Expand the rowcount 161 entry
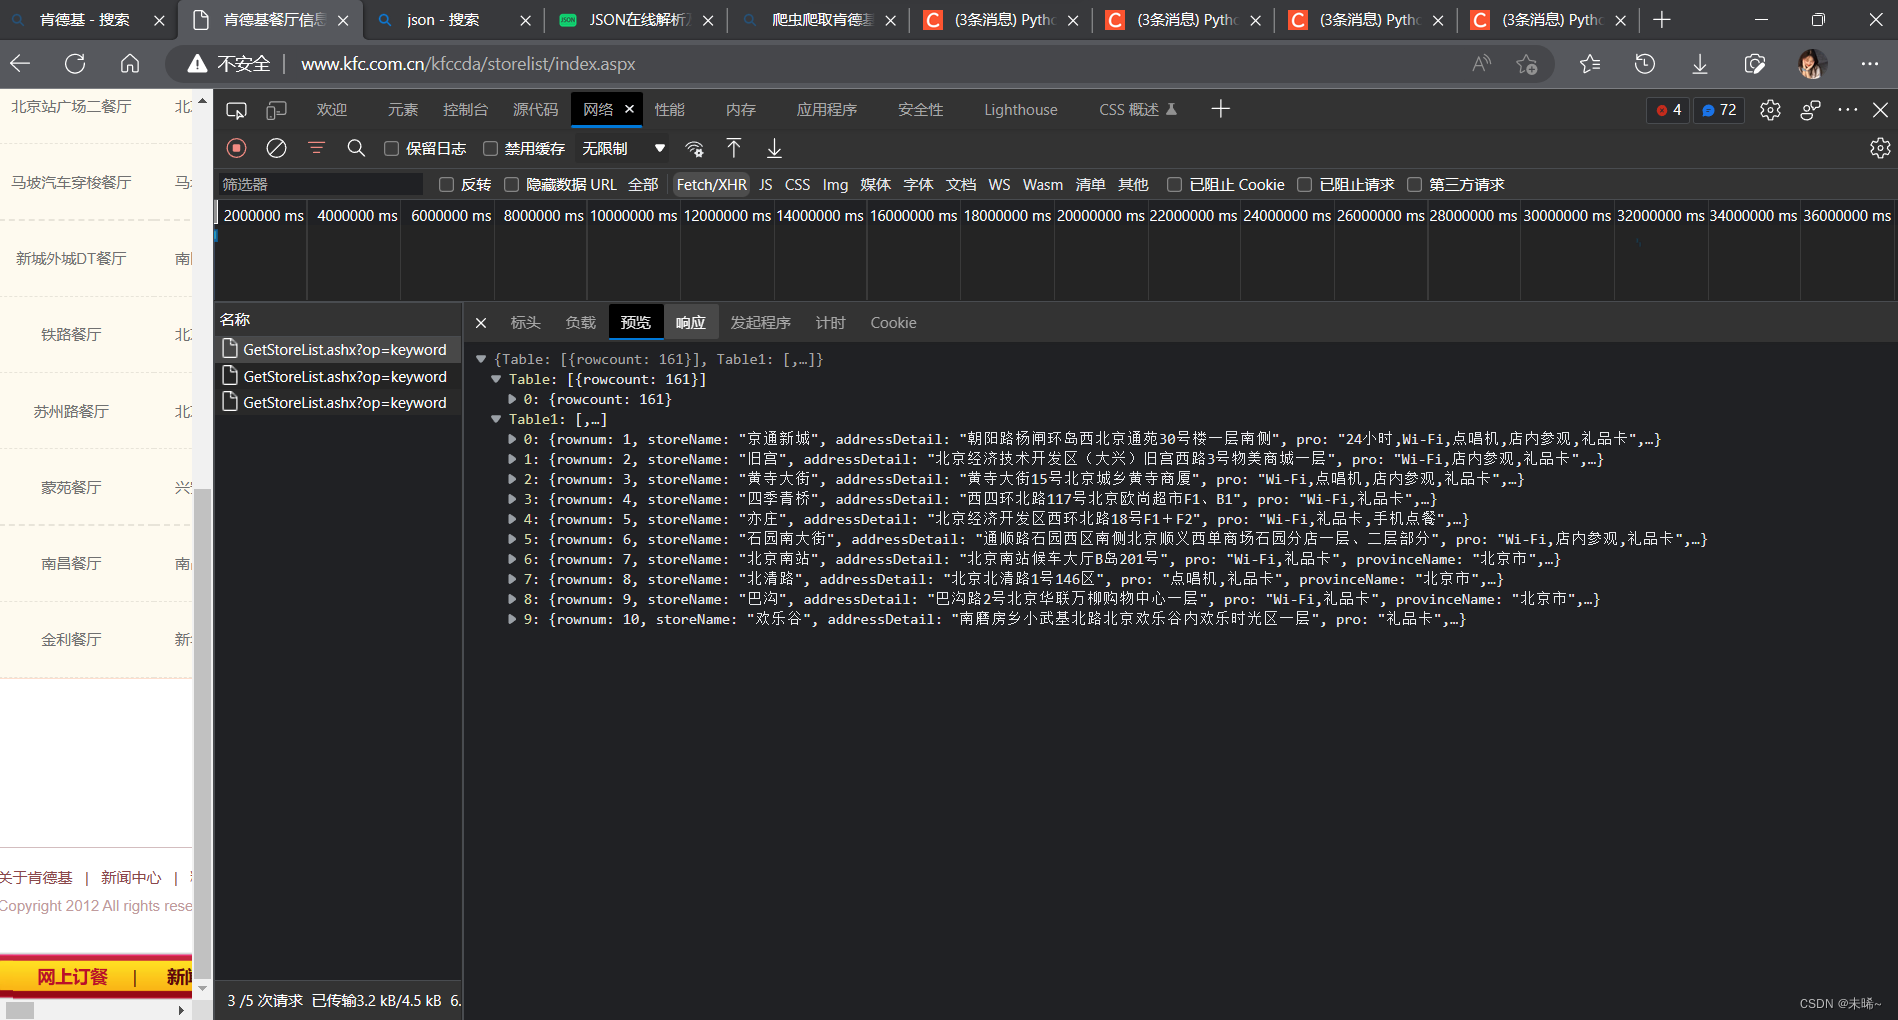The image size is (1898, 1020). (x=512, y=399)
